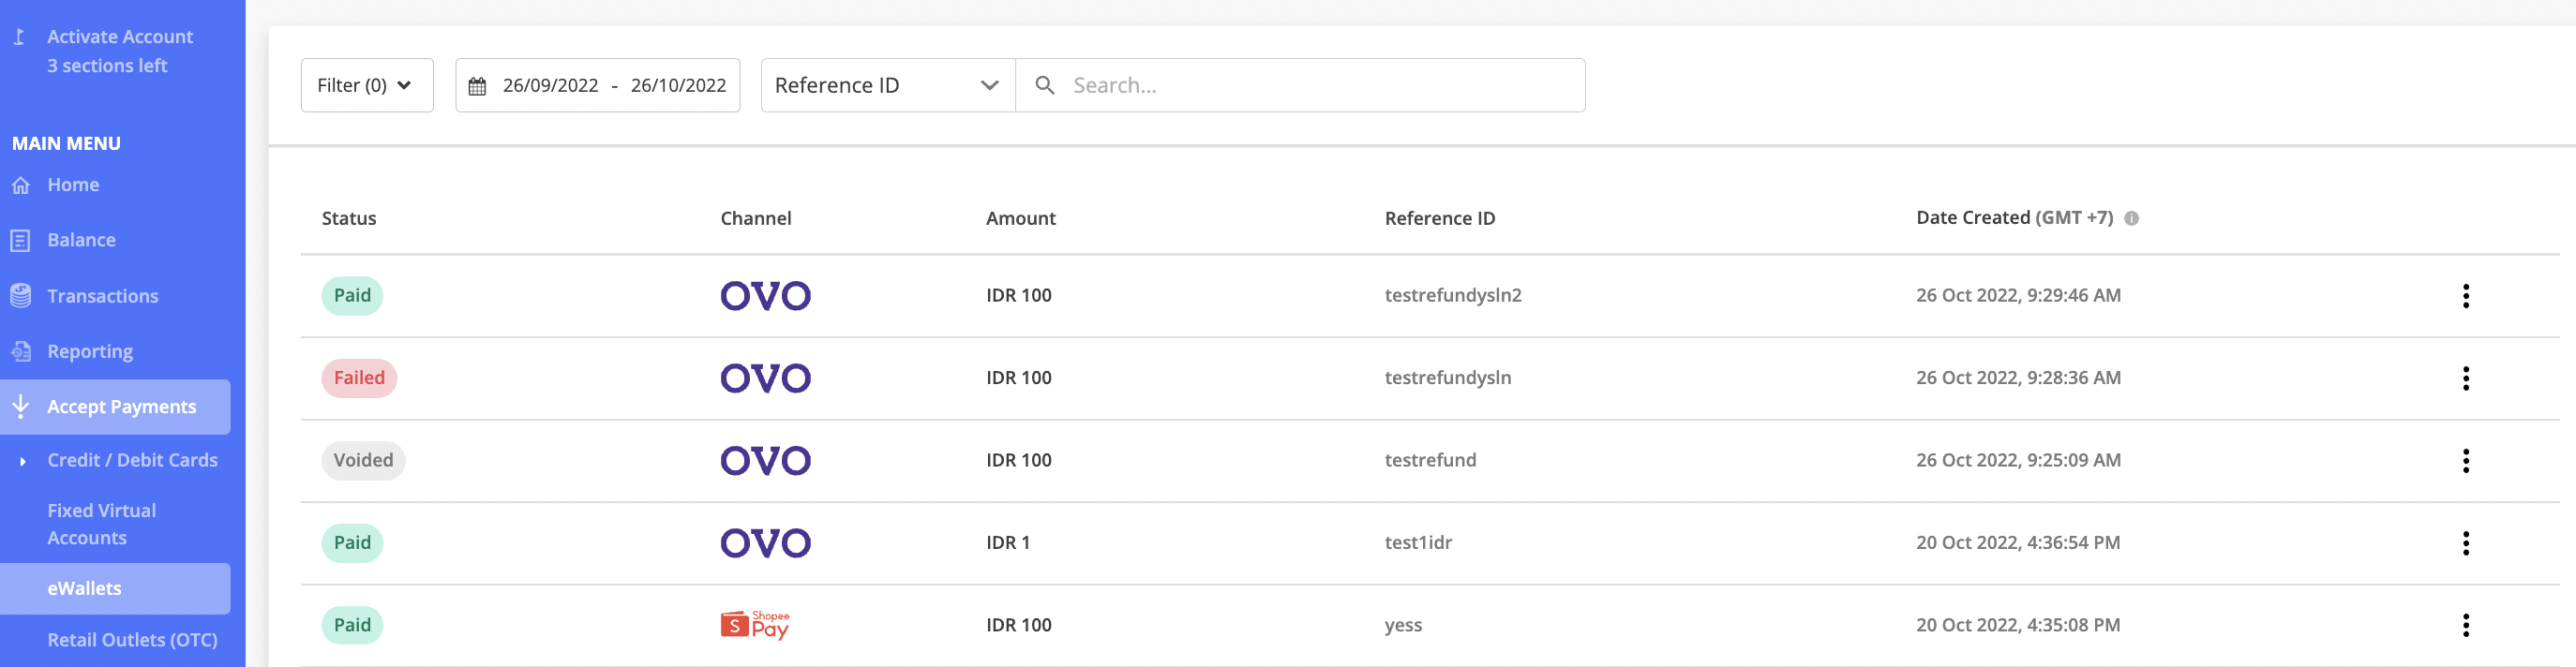This screenshot has width=2576, height=667.
Task: Click the info icon beside Date Created
Action: (2131, 218)
